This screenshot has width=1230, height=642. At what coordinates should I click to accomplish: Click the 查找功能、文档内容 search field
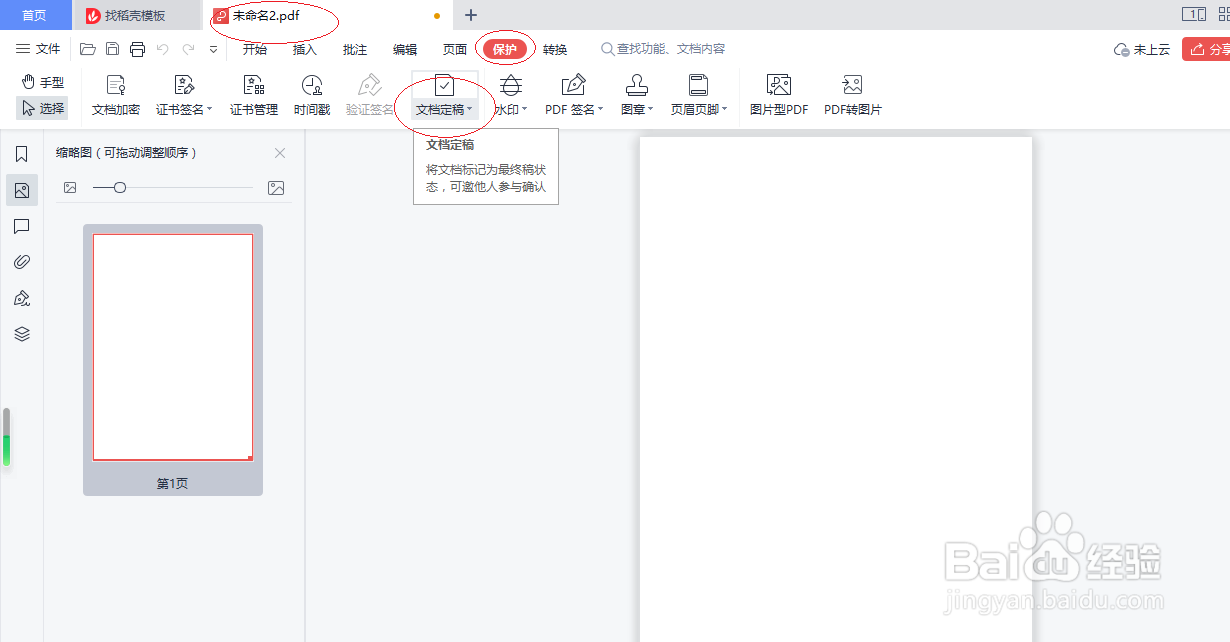[x=663, y=49]
